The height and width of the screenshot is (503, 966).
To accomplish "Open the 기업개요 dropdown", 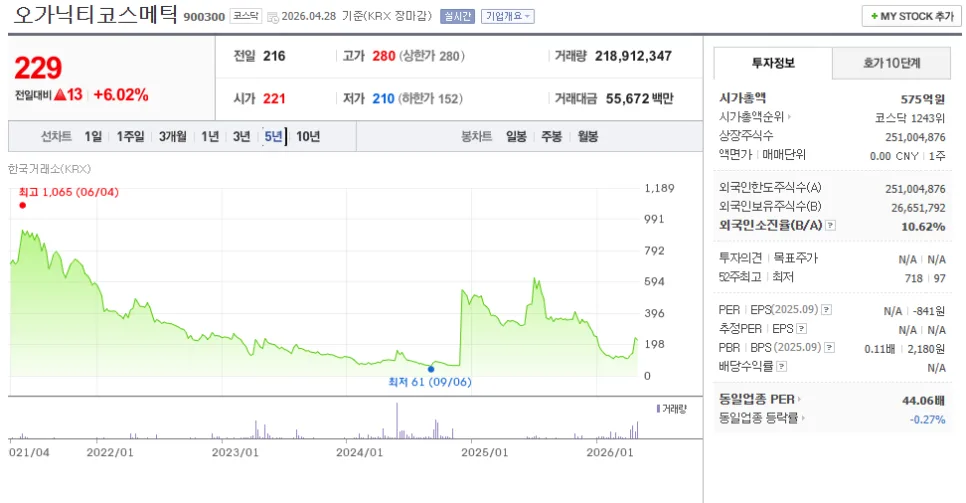I will 508,16.
